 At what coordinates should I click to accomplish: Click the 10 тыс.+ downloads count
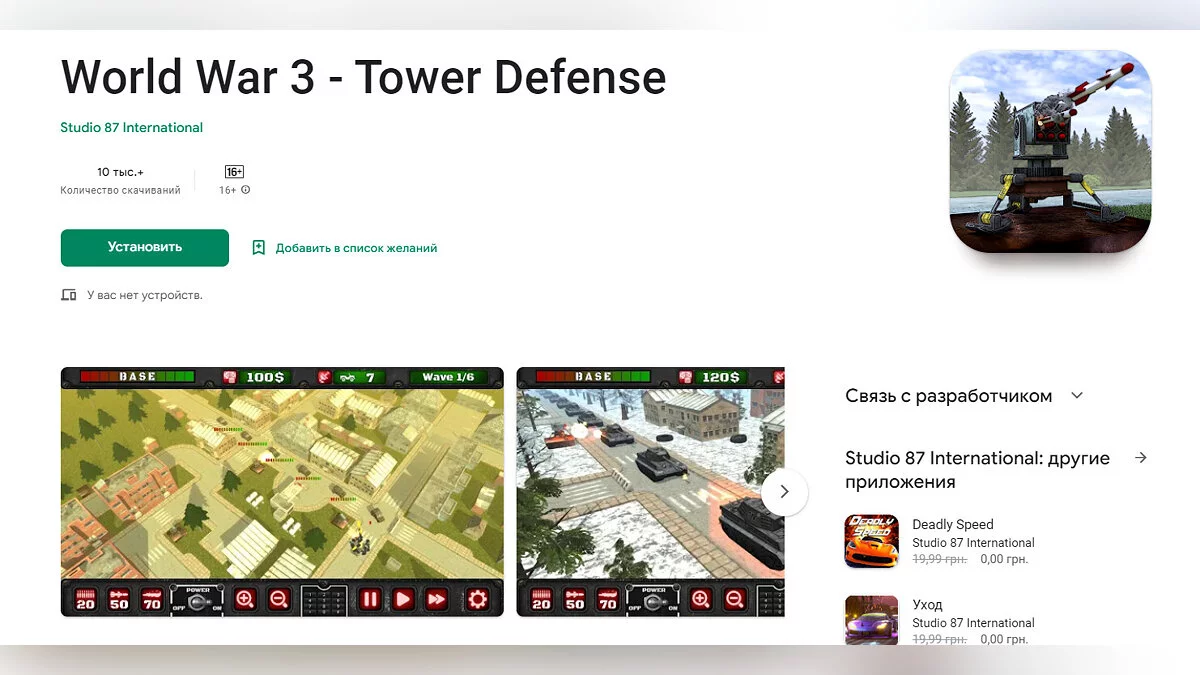coord(120,172)
